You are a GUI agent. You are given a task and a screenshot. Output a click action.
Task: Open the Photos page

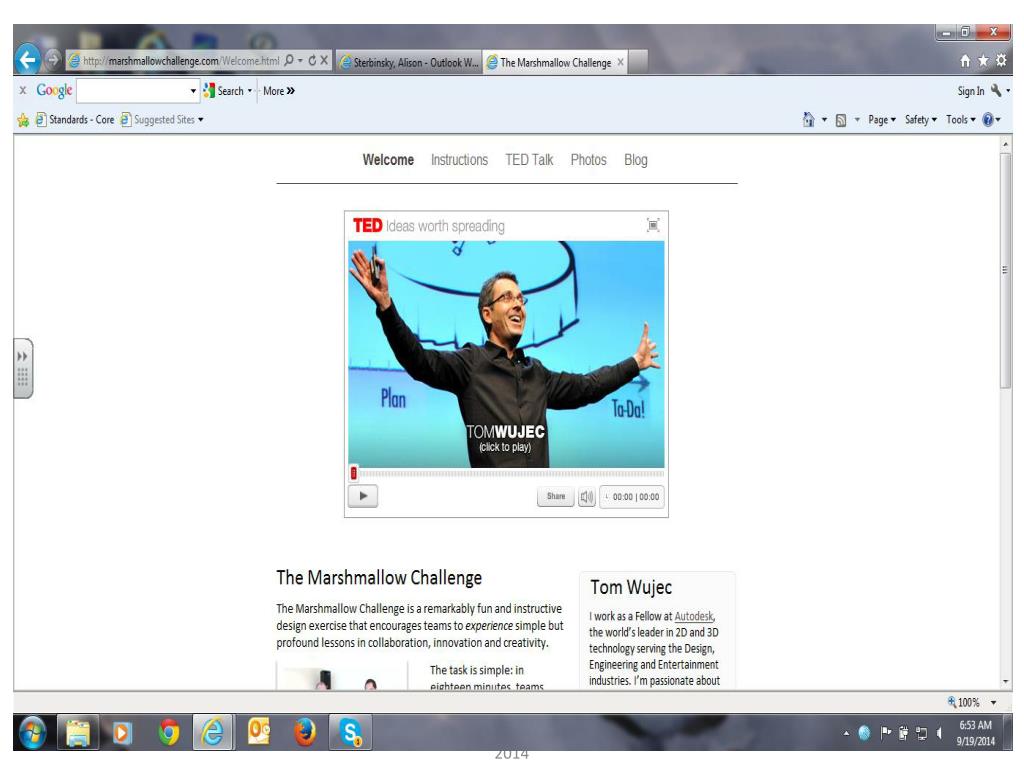tap(588, 160)
